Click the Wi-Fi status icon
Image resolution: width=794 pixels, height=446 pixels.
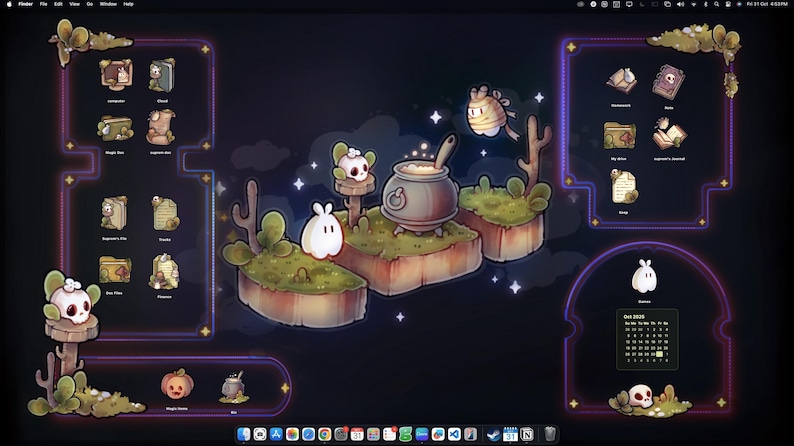tap(694, 4)
